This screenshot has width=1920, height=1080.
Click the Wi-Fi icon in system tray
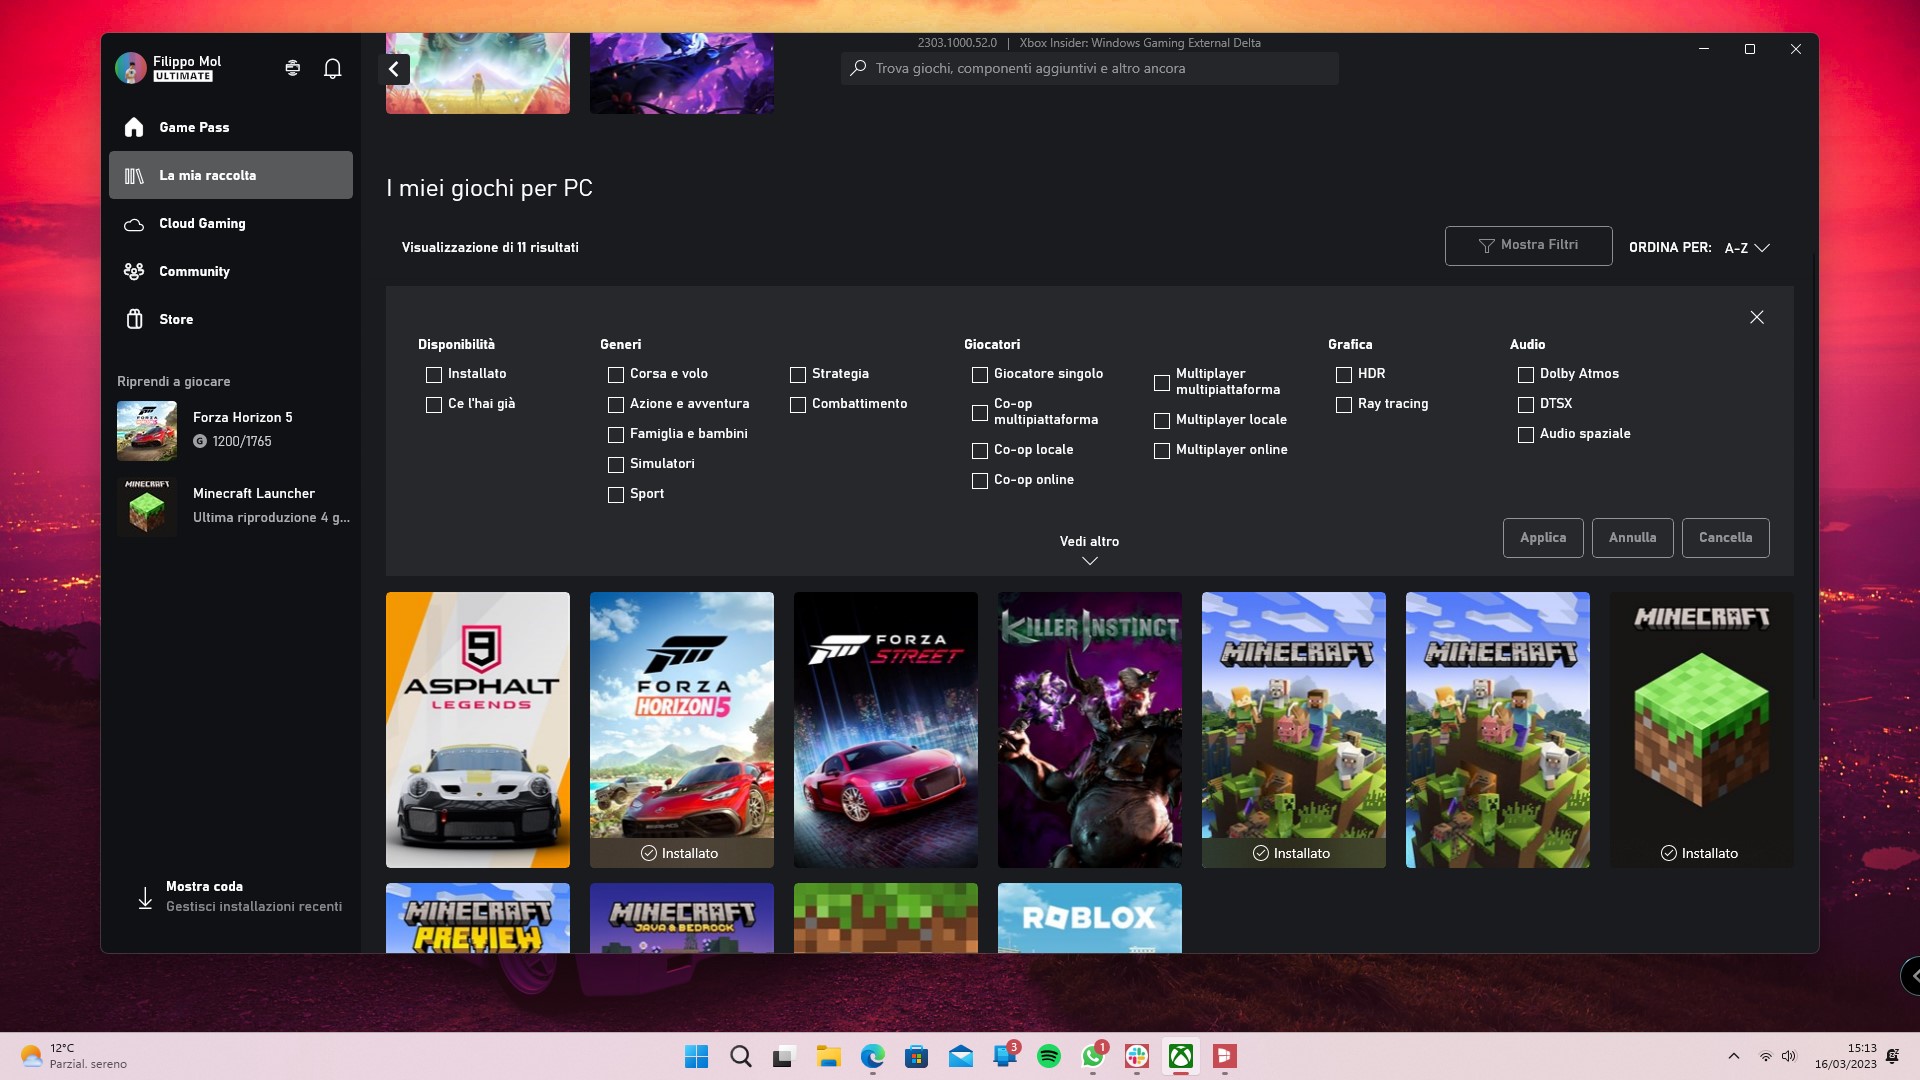pyautogui.click(x=1766, y=1056)
